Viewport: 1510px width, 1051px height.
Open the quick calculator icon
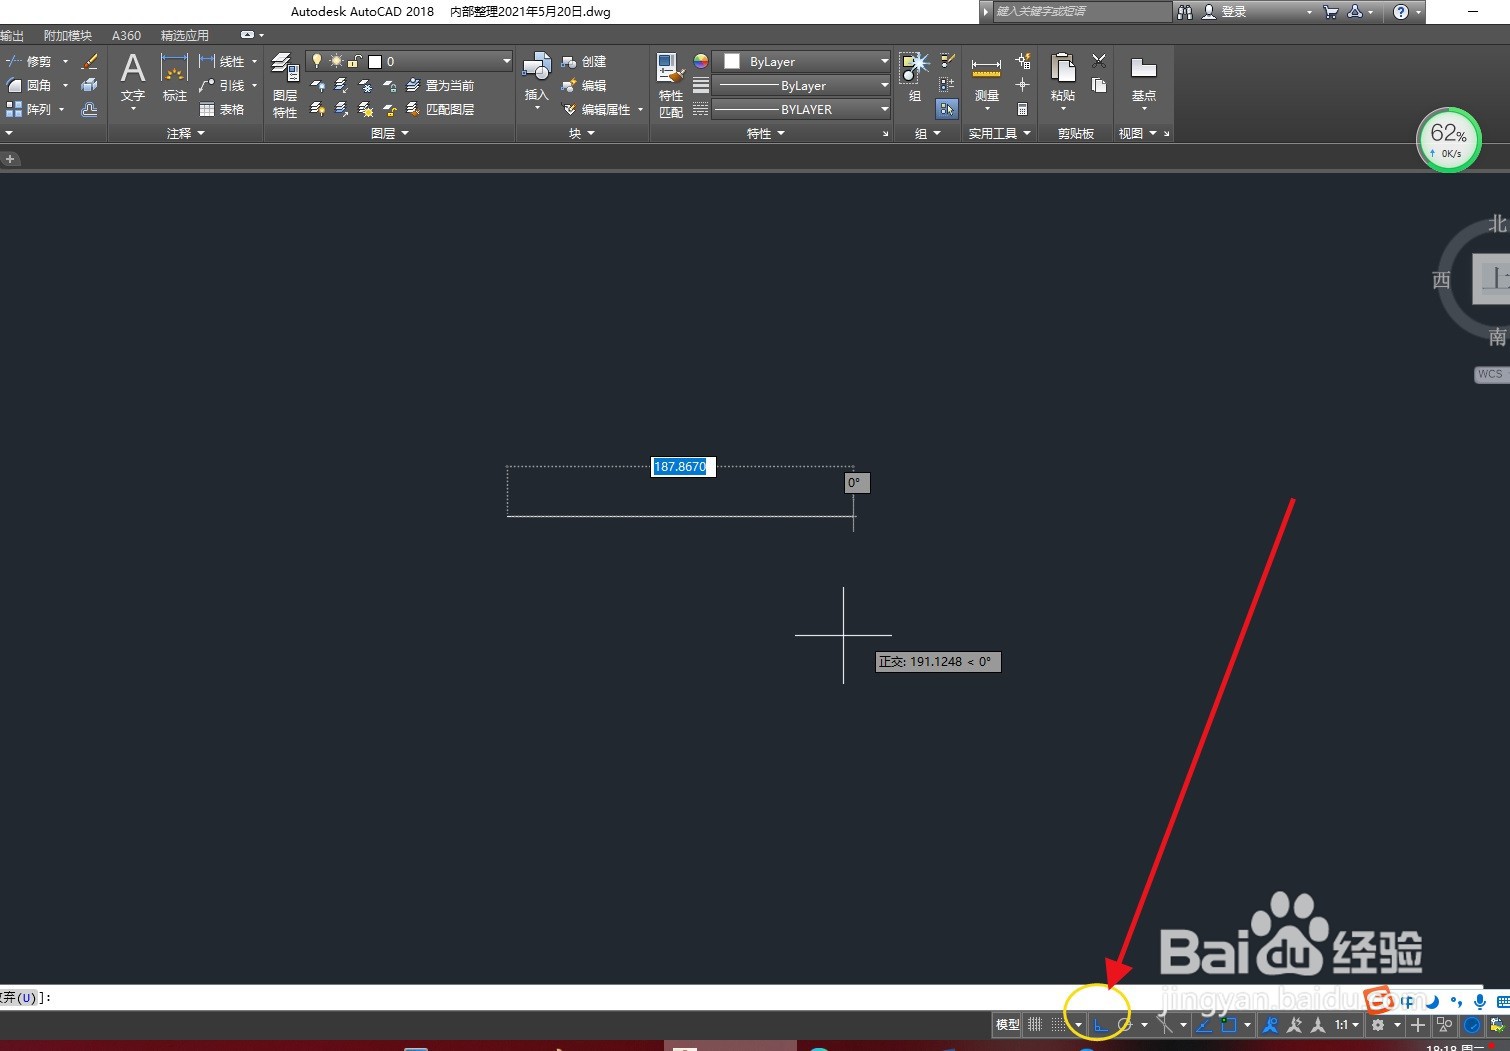1022,109
